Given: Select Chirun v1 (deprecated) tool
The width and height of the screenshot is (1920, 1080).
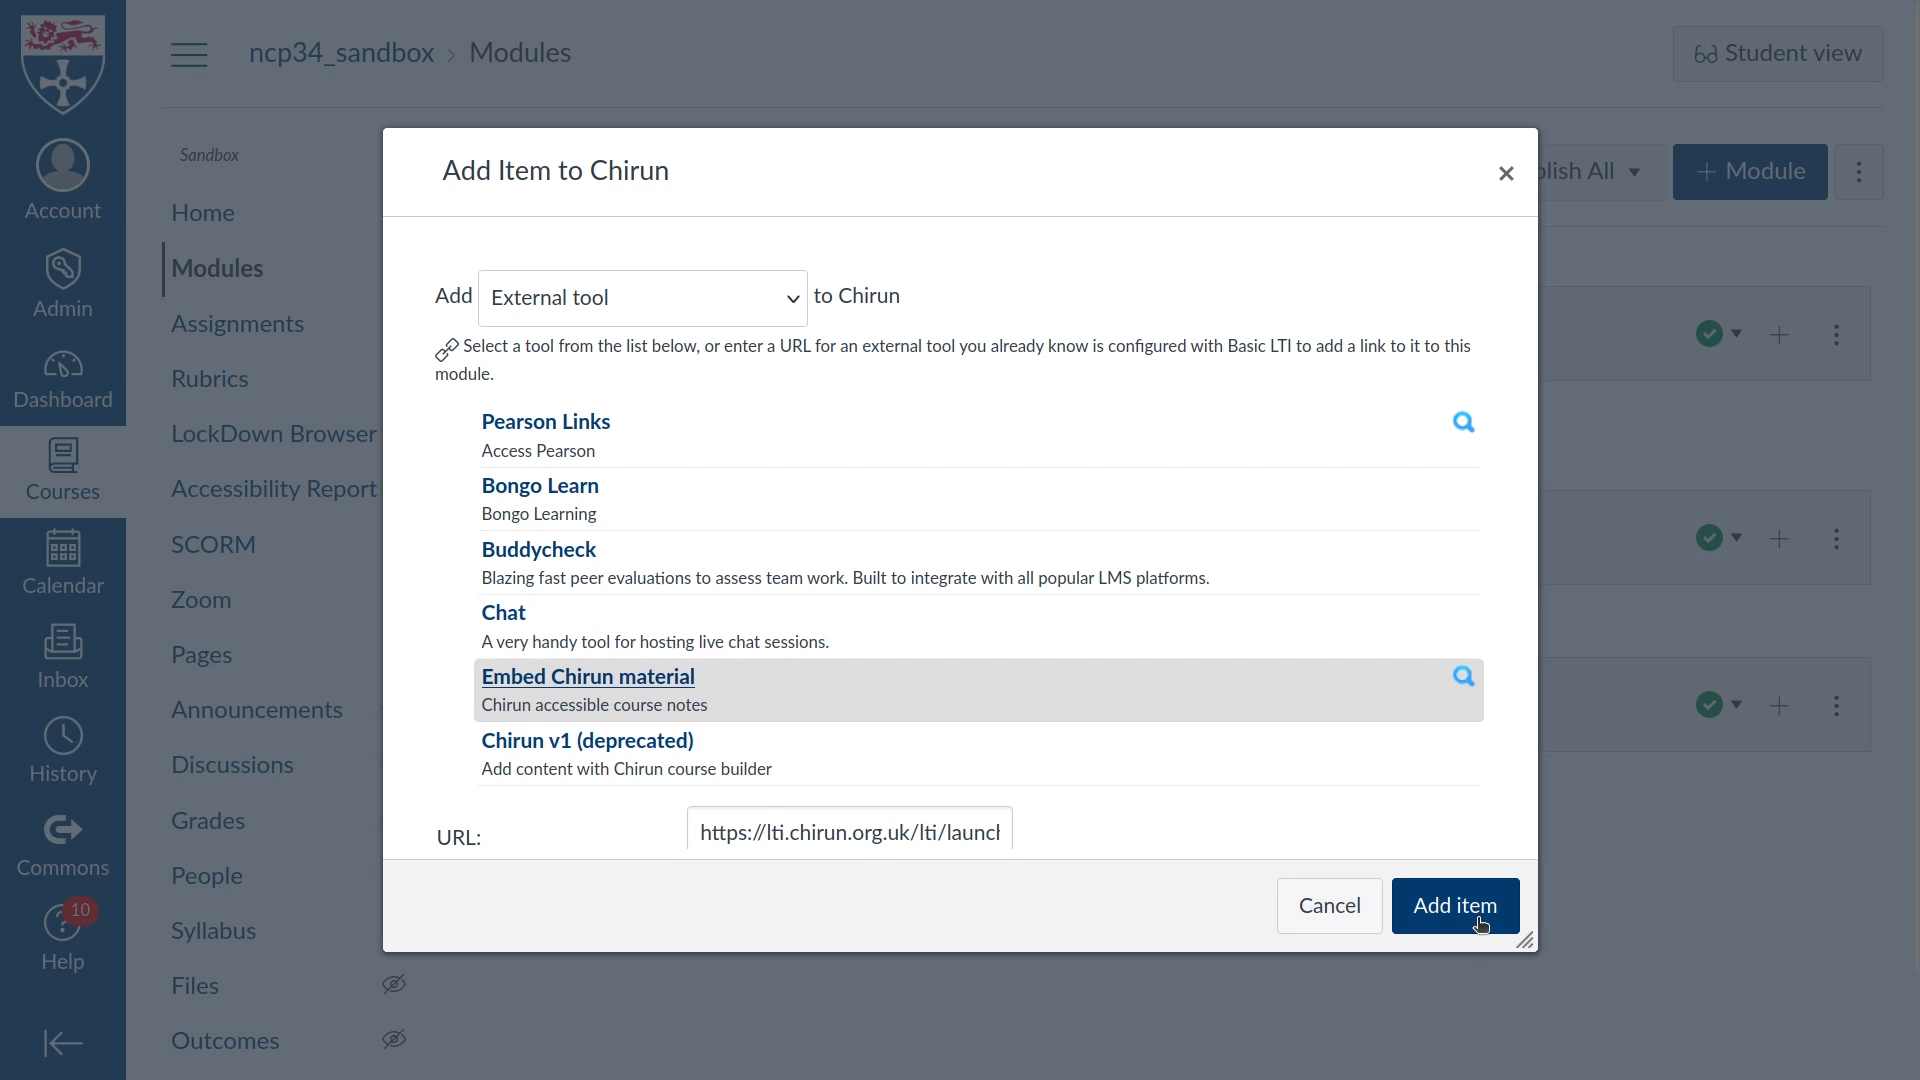Looking at the screenshot, I should [x=587, y=741].
